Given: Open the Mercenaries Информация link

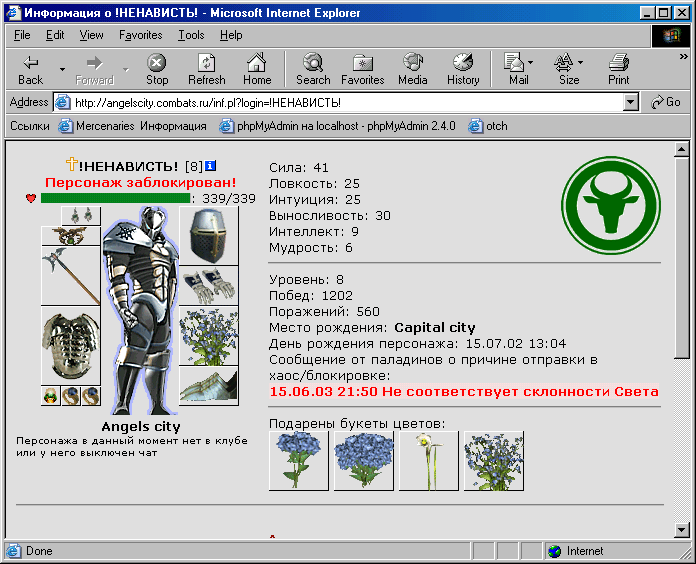Looking at the screenshot, I should (133, 126).
